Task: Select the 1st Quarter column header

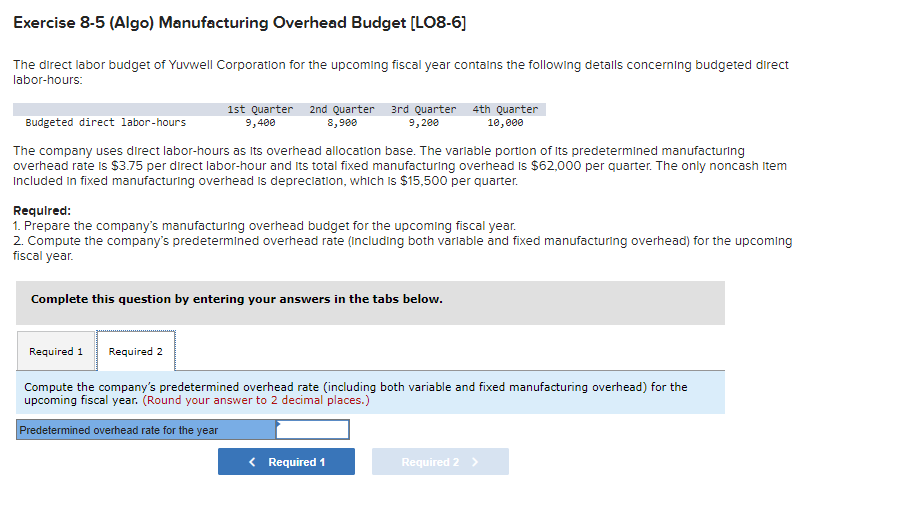Action: (x=260, y=109)
